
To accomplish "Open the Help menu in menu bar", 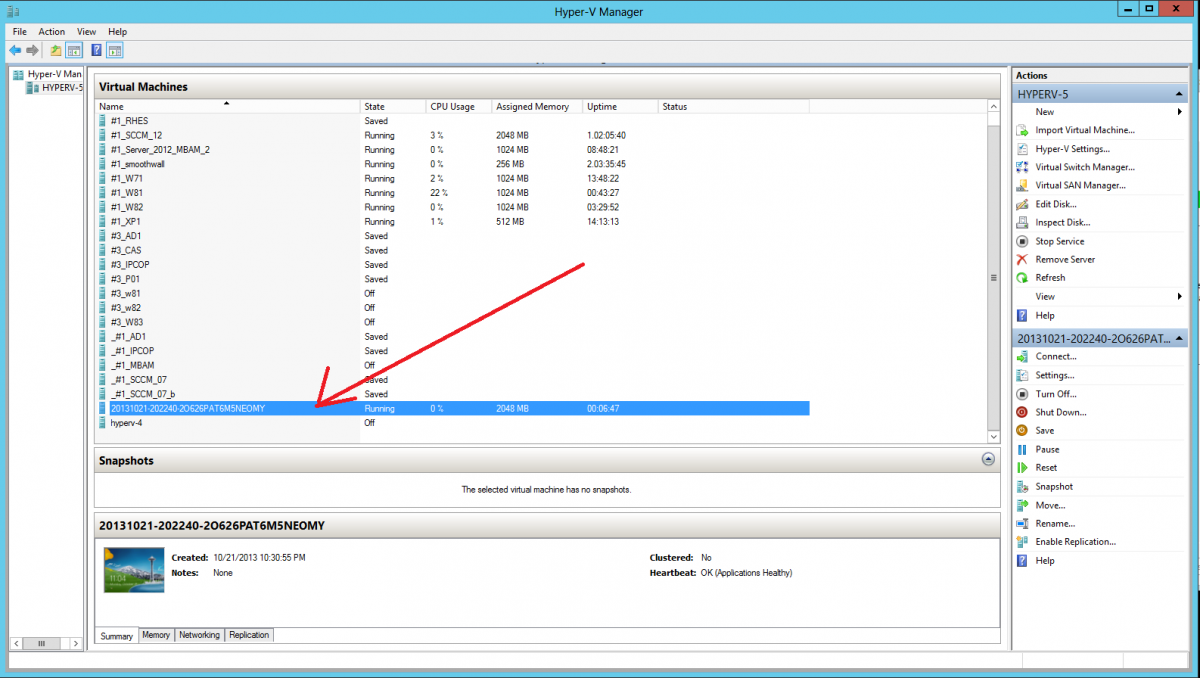I will point(118,32).
